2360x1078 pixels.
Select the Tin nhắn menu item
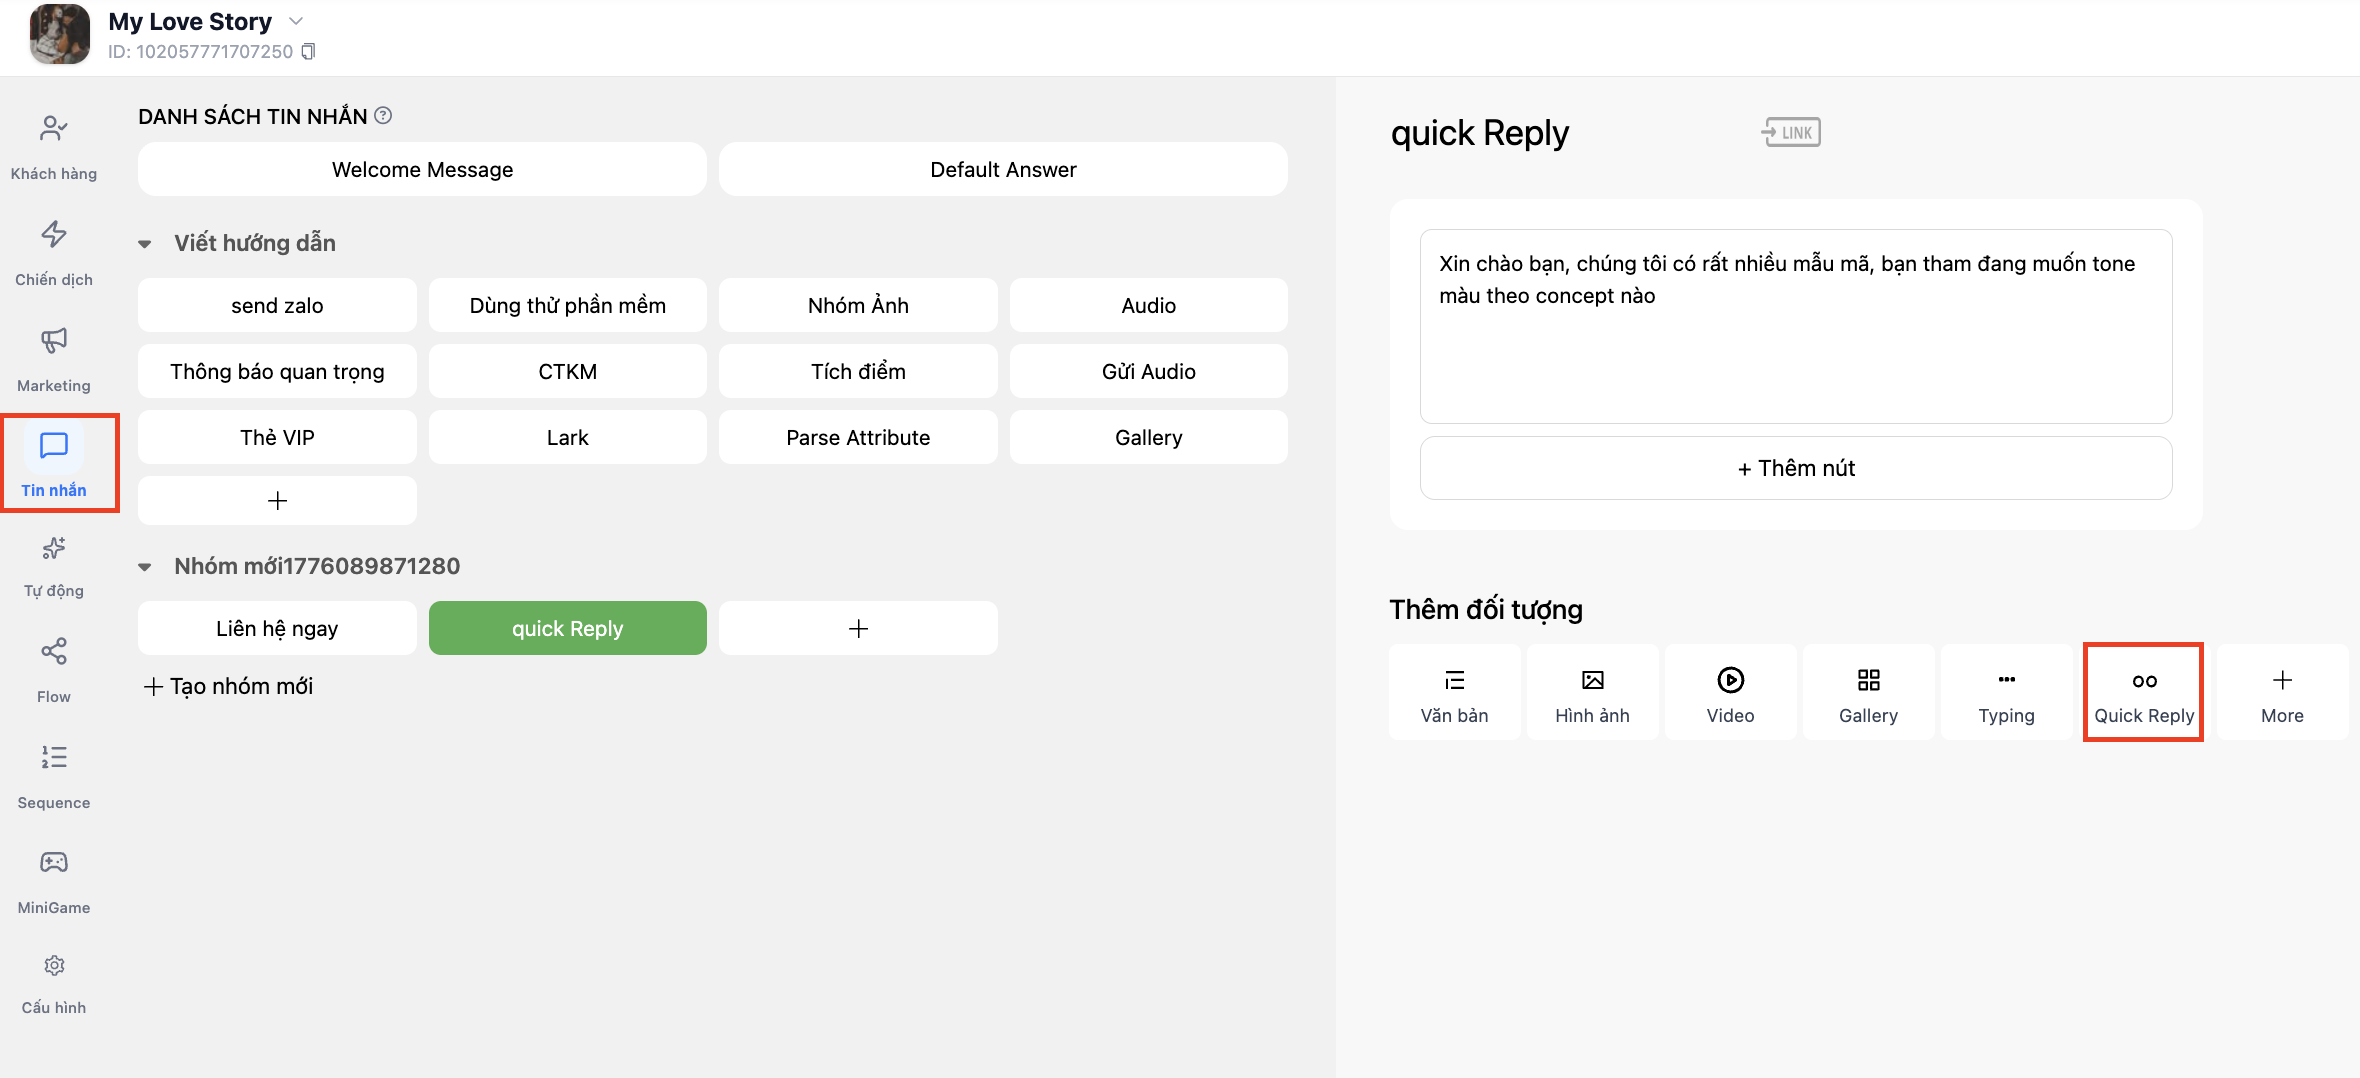pos(54,463)
